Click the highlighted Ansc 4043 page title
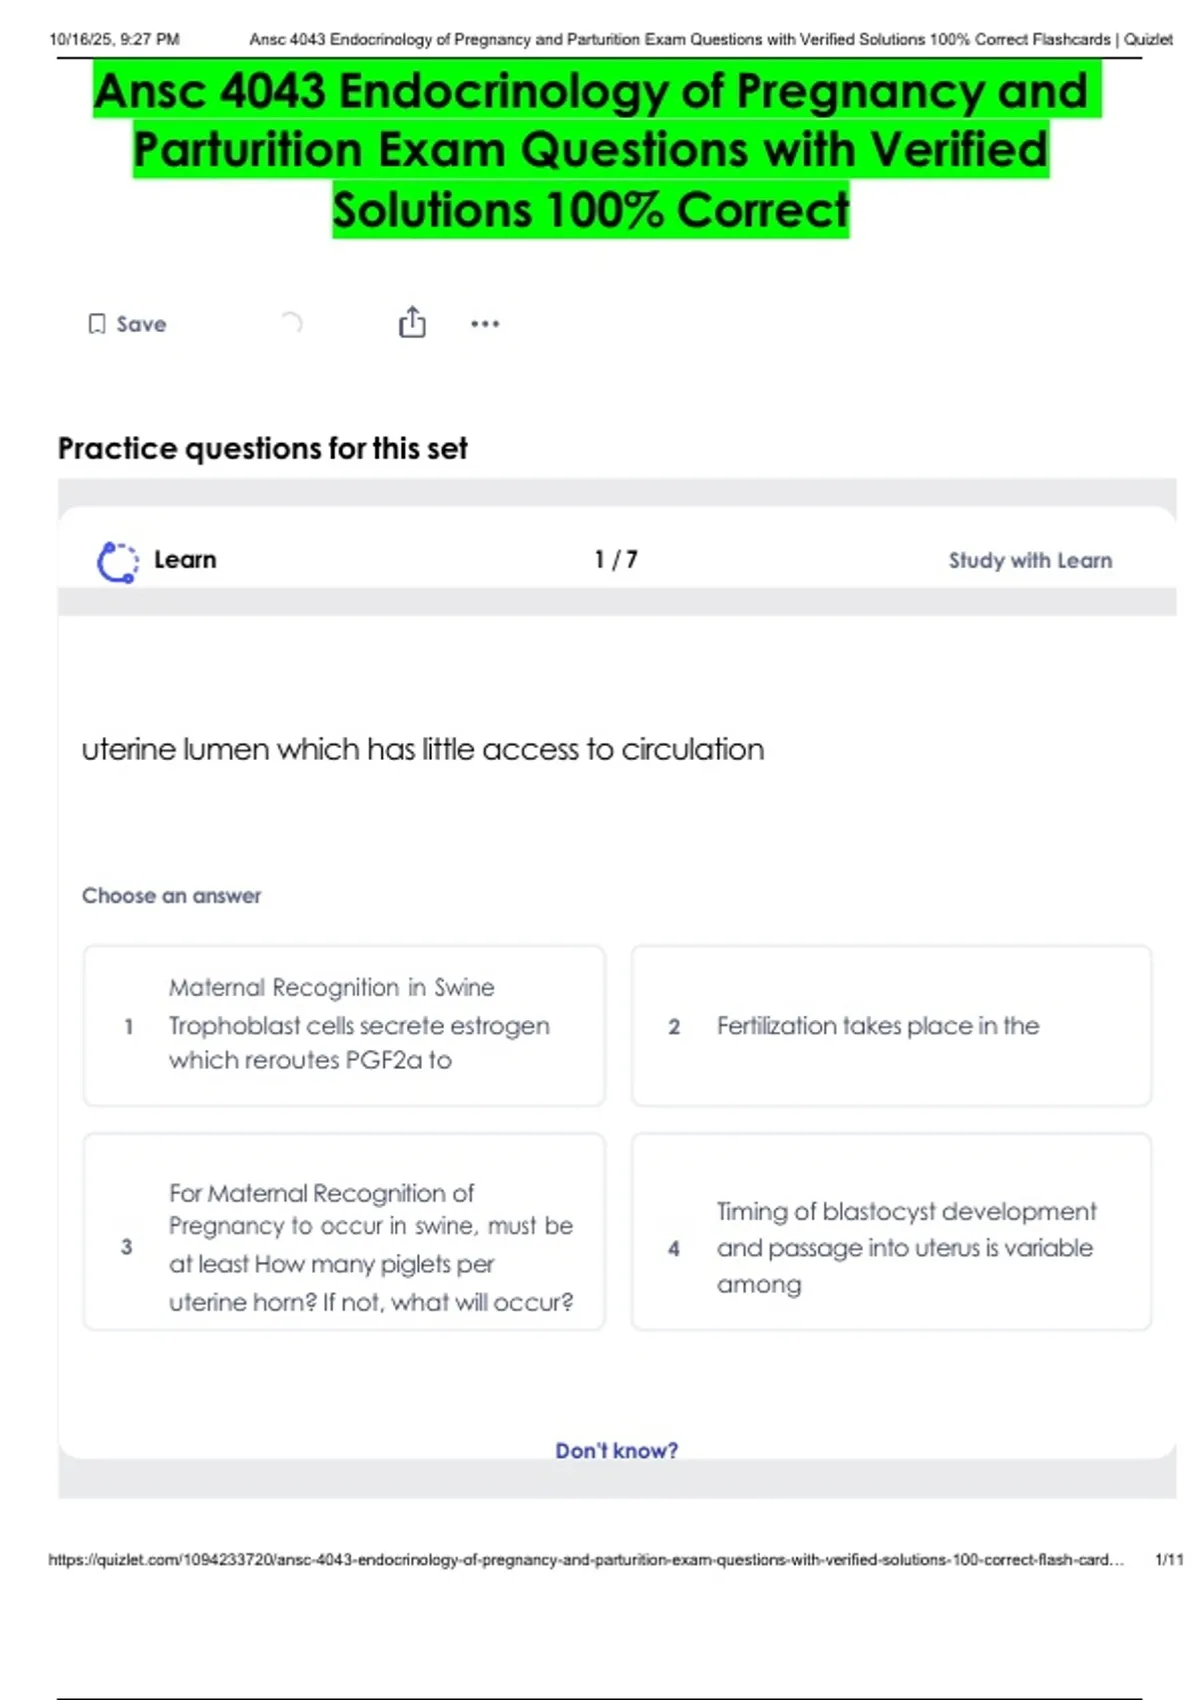 coord(592,150)
